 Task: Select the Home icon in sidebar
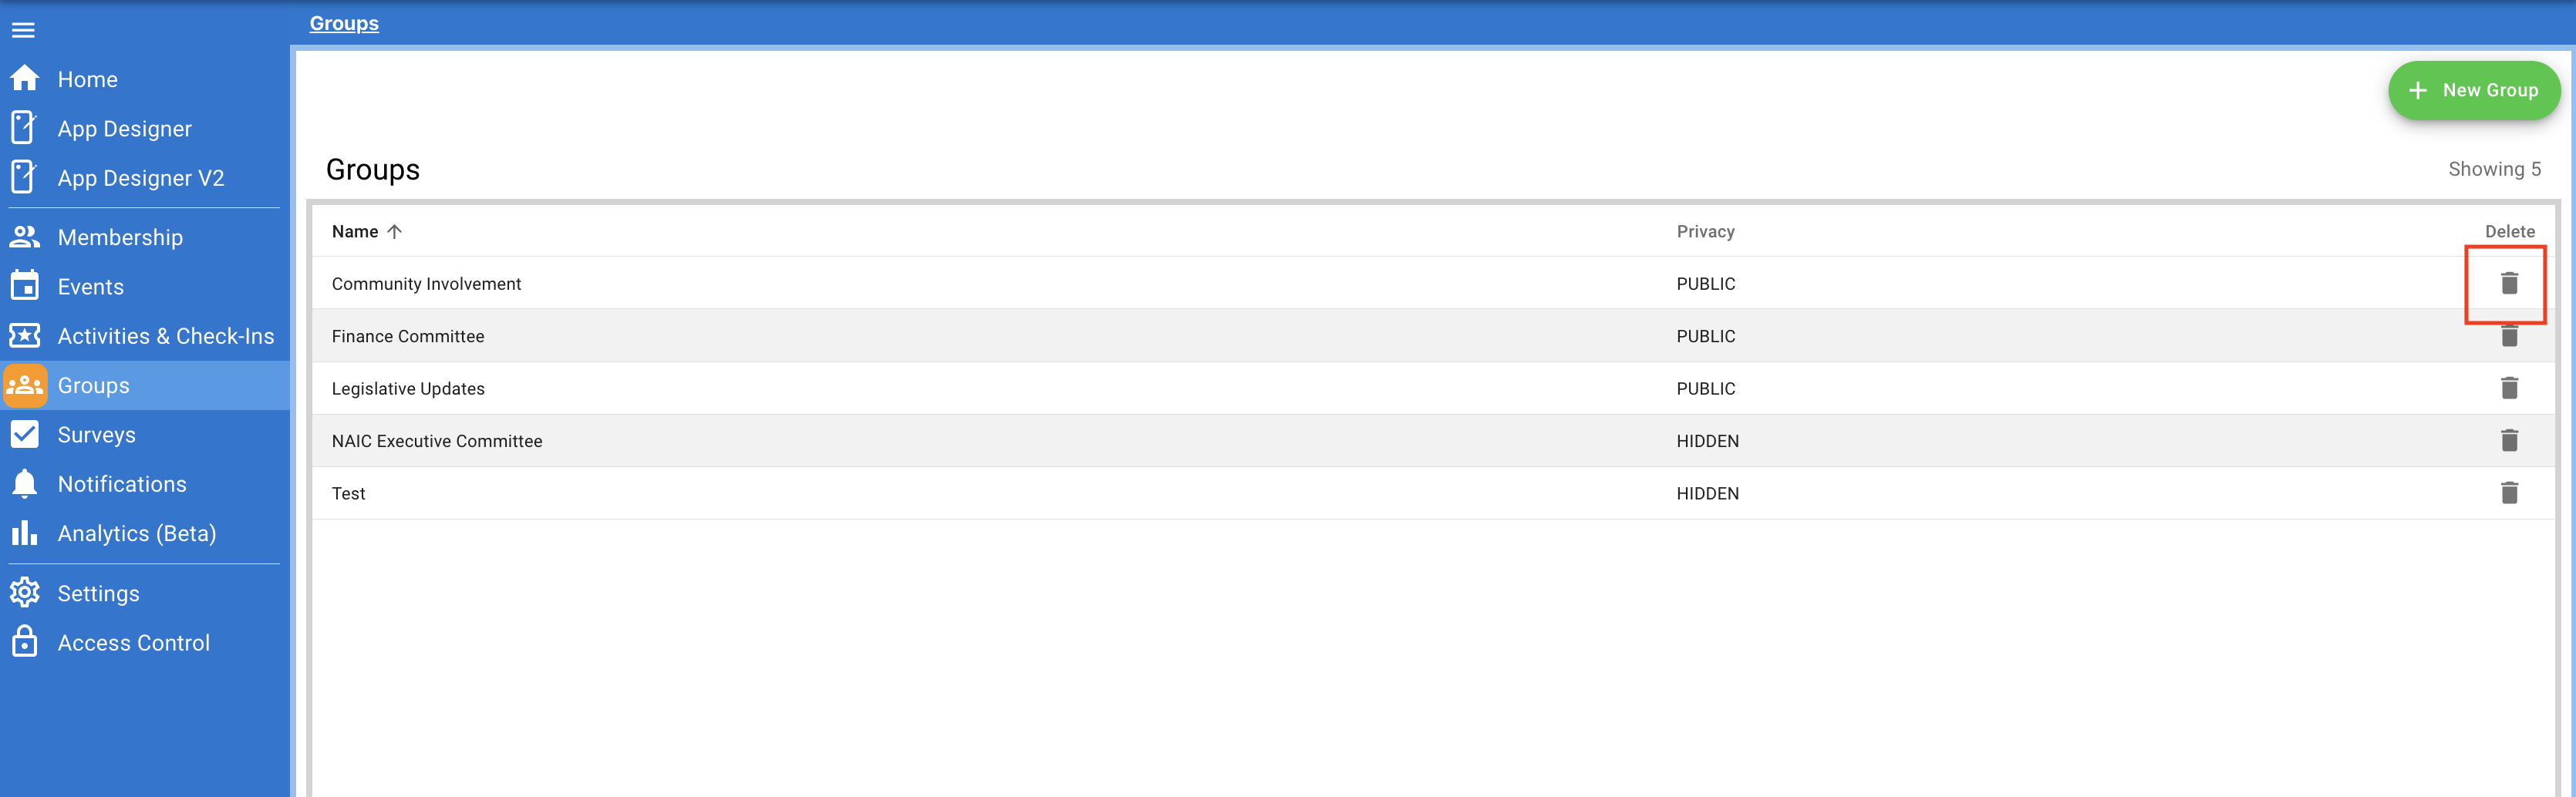[x=25, y=79]
